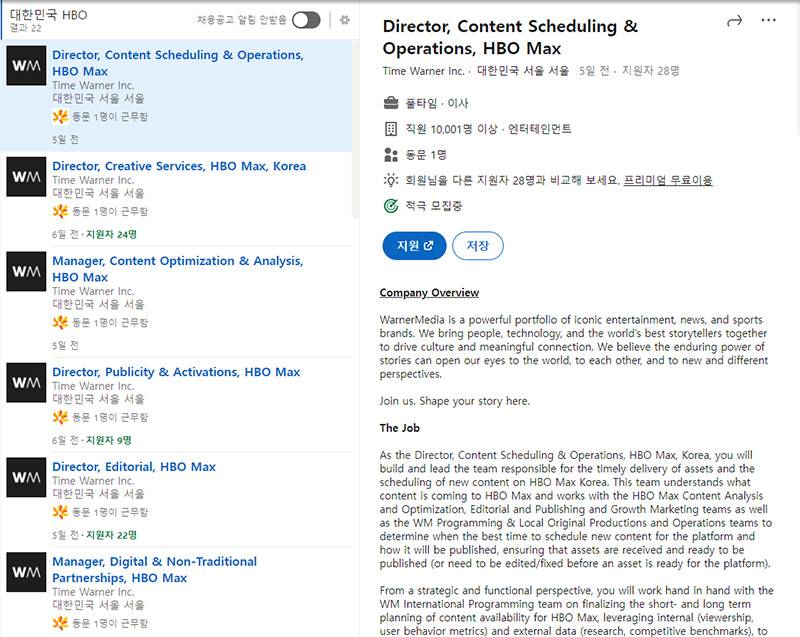The height and width of the screenshot is (637, 800).
Task: Open the 프리미엄 무료이용 premium link
Action: [x=668, y=181]
